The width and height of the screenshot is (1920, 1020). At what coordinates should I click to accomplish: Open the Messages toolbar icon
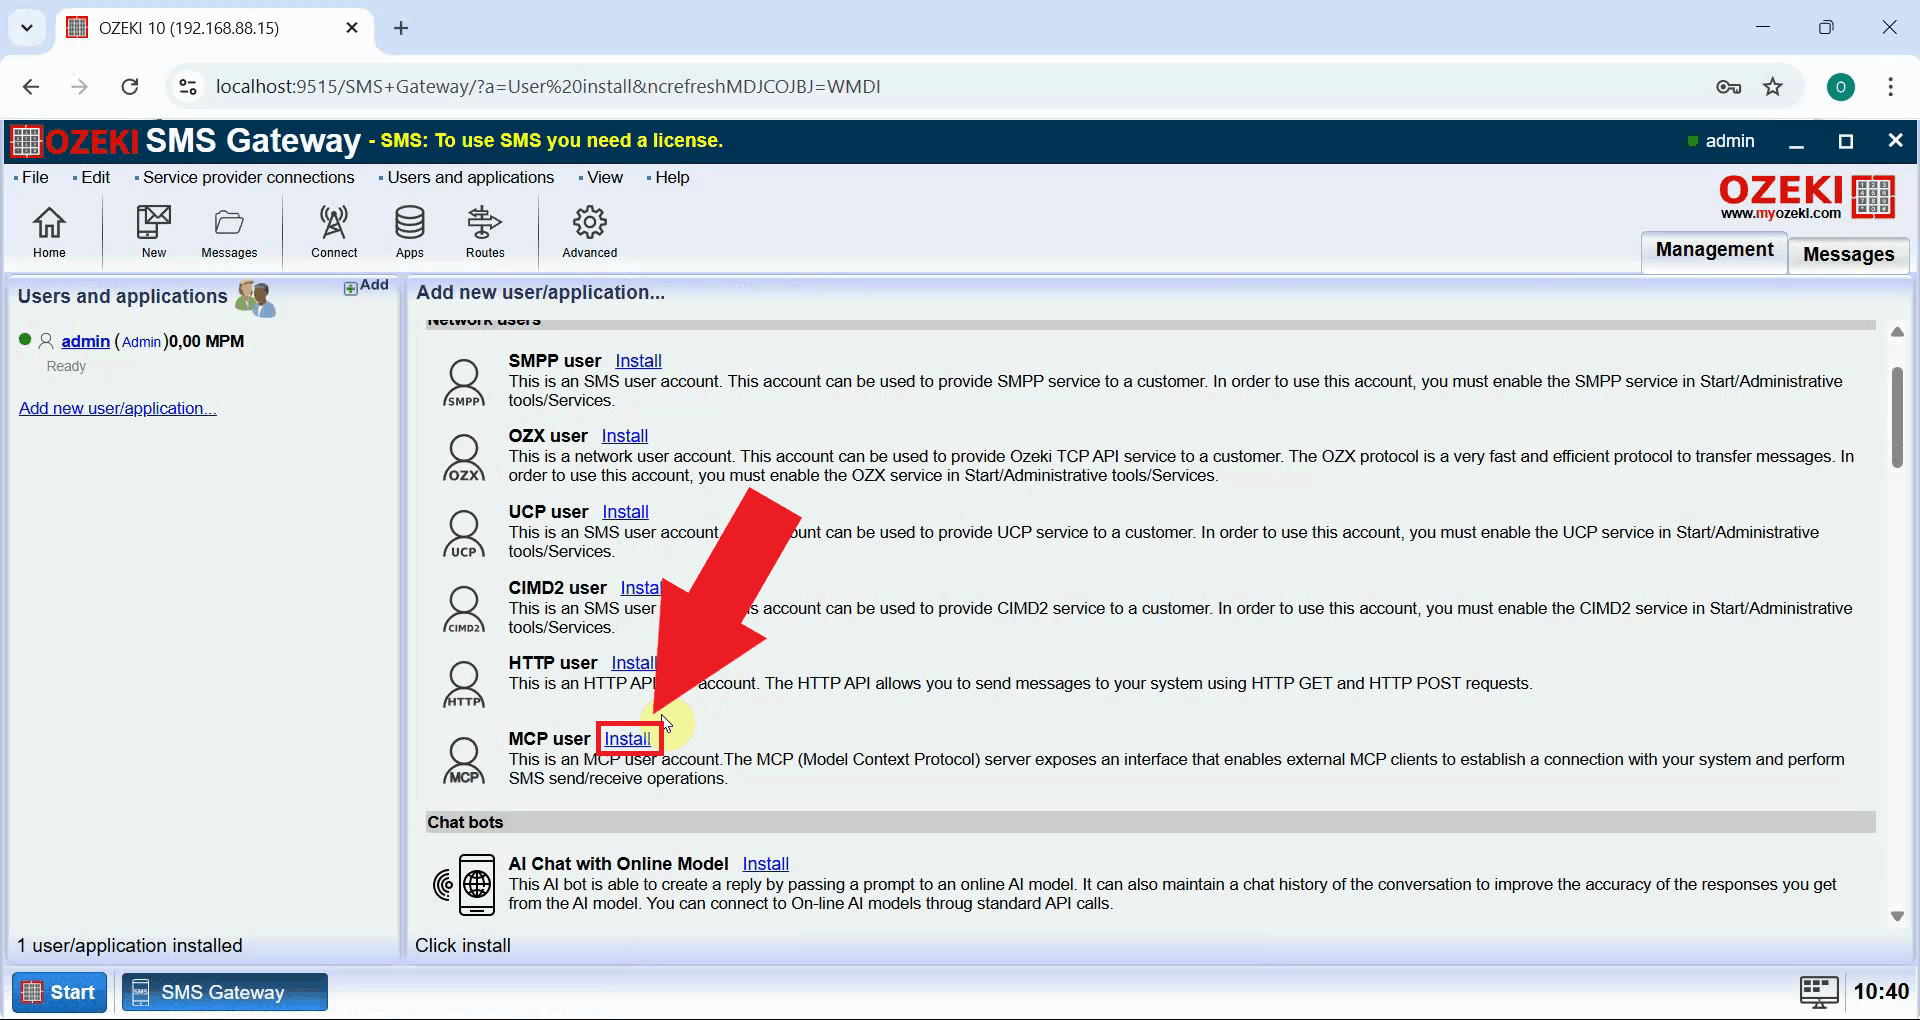228,231
